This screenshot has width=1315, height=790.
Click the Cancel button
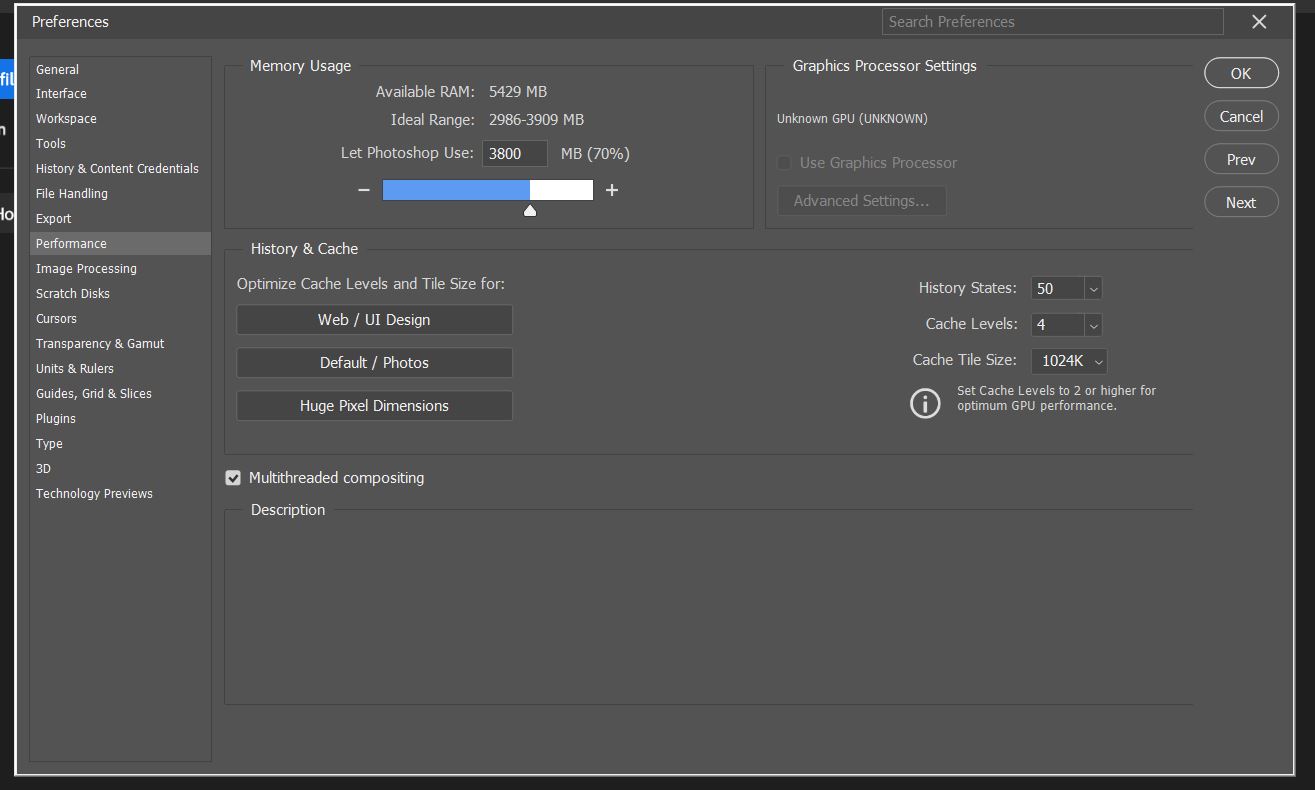coord(1241,116)
